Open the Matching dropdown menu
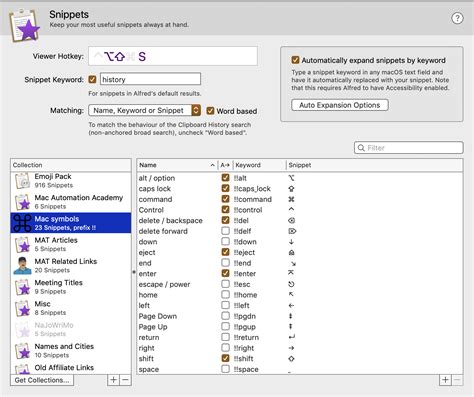Viewport: 474px width, 397px height. pos(144,110)
